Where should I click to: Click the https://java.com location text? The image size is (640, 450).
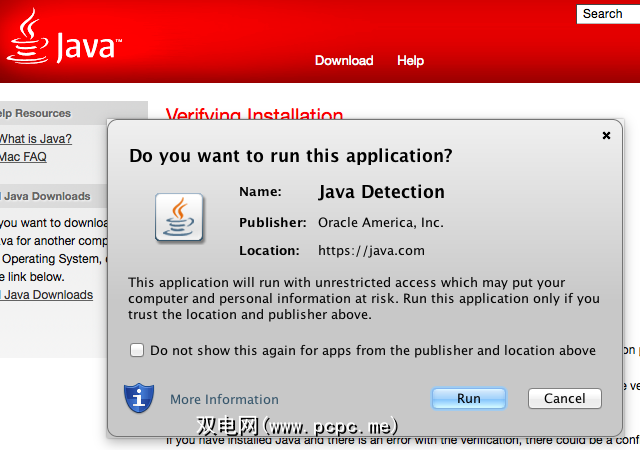coord(371,250)
